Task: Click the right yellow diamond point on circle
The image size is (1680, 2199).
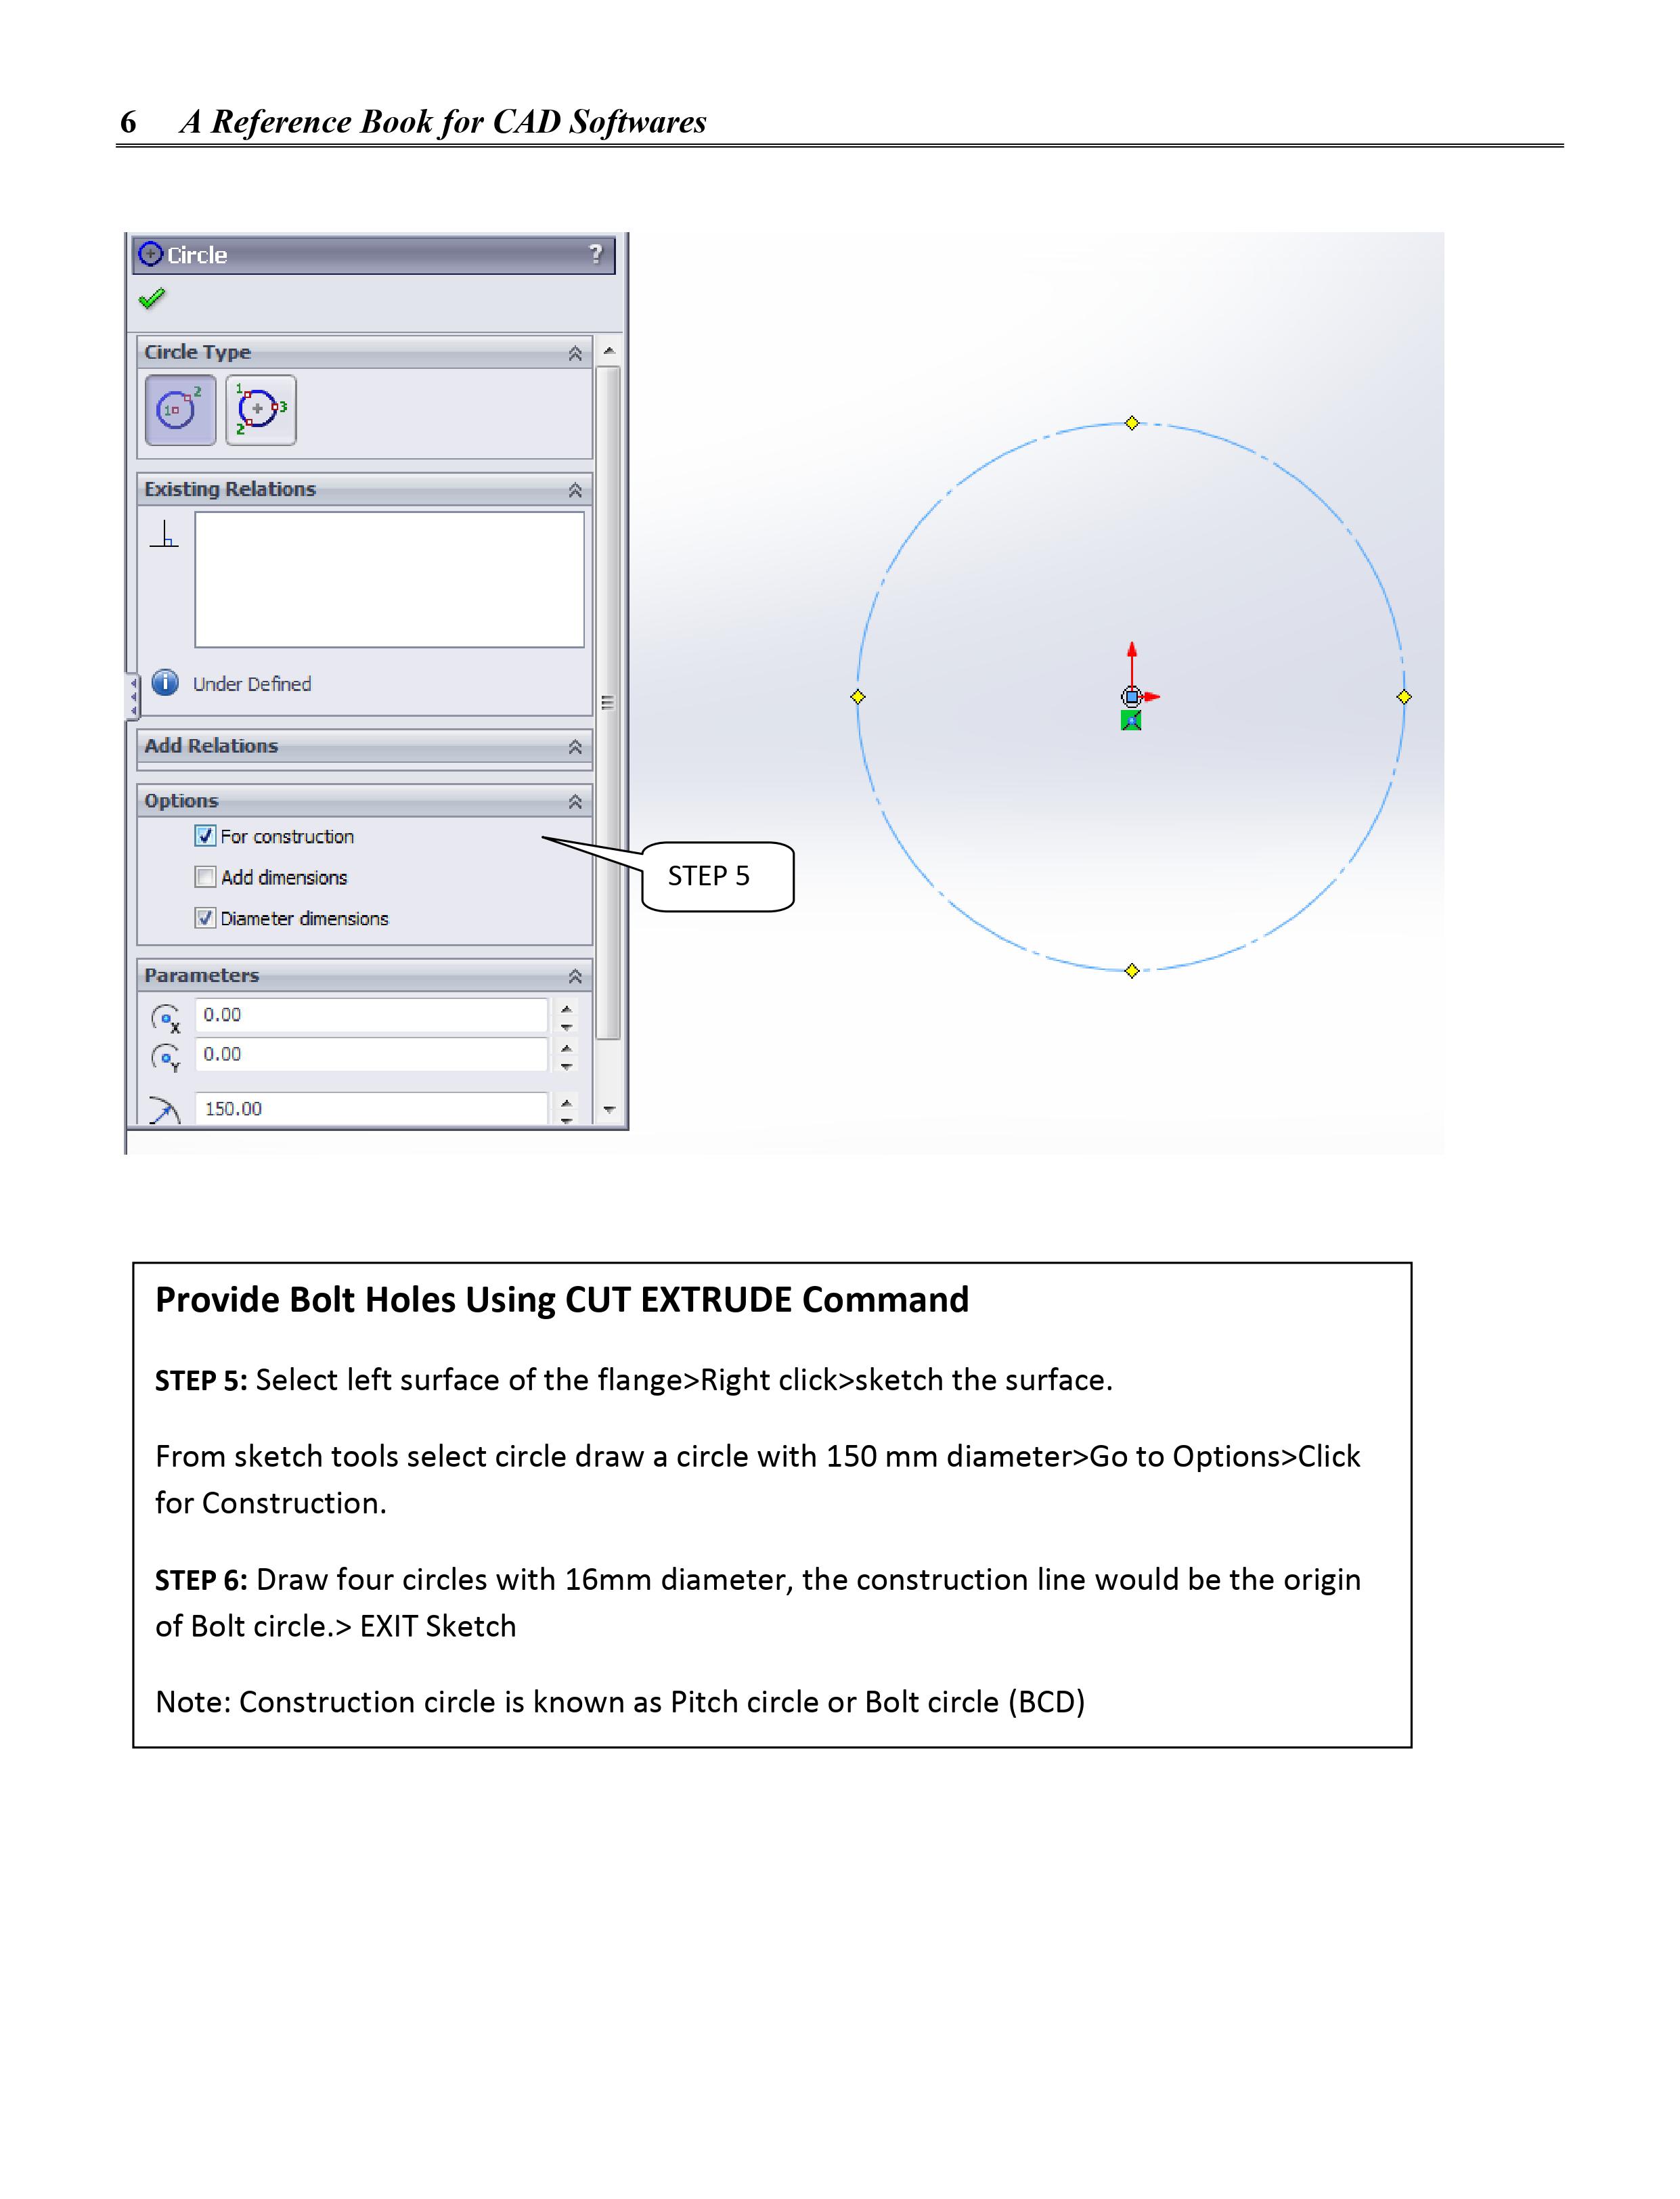Action: coord(1404,697)
